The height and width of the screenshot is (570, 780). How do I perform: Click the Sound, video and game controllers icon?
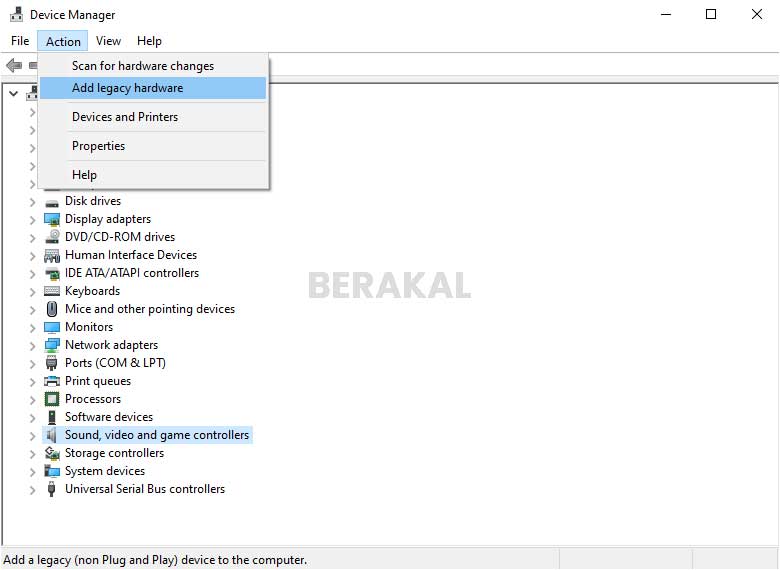pos(52,435)
